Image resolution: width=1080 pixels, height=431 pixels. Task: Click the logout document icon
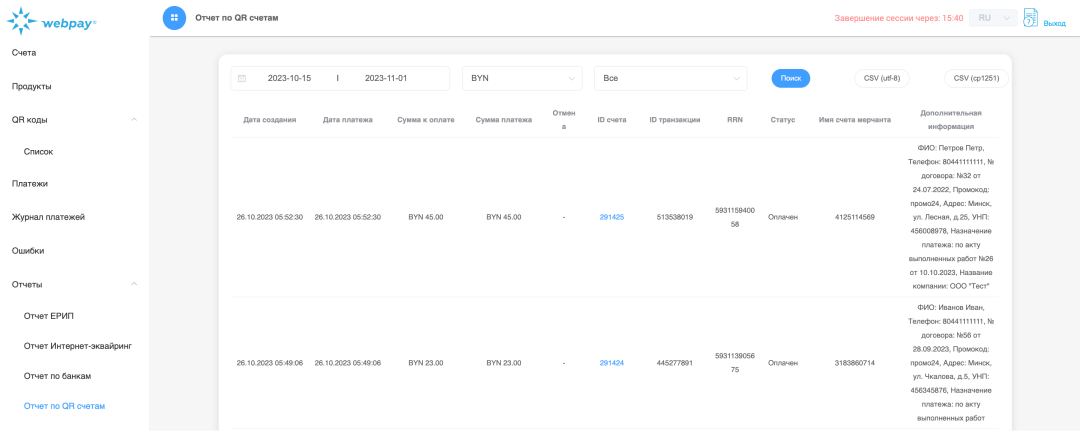point(1031,17)
